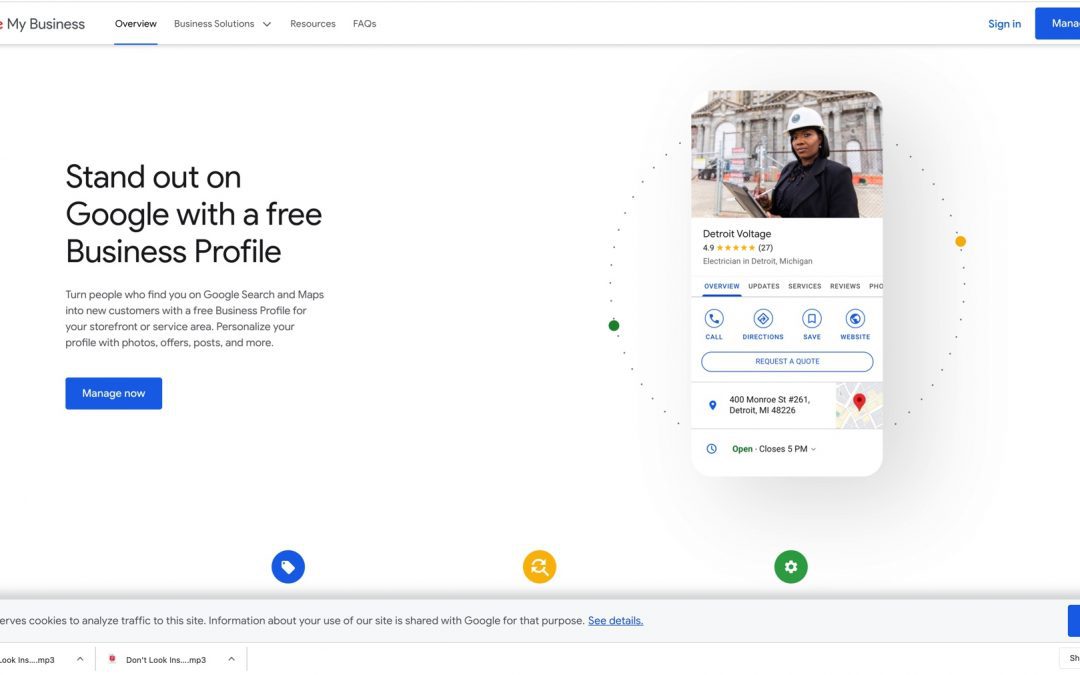The height and width of the screenshot is (675, 1080).
Task: Click the Directions diamond icon
Action: point(762,318)
